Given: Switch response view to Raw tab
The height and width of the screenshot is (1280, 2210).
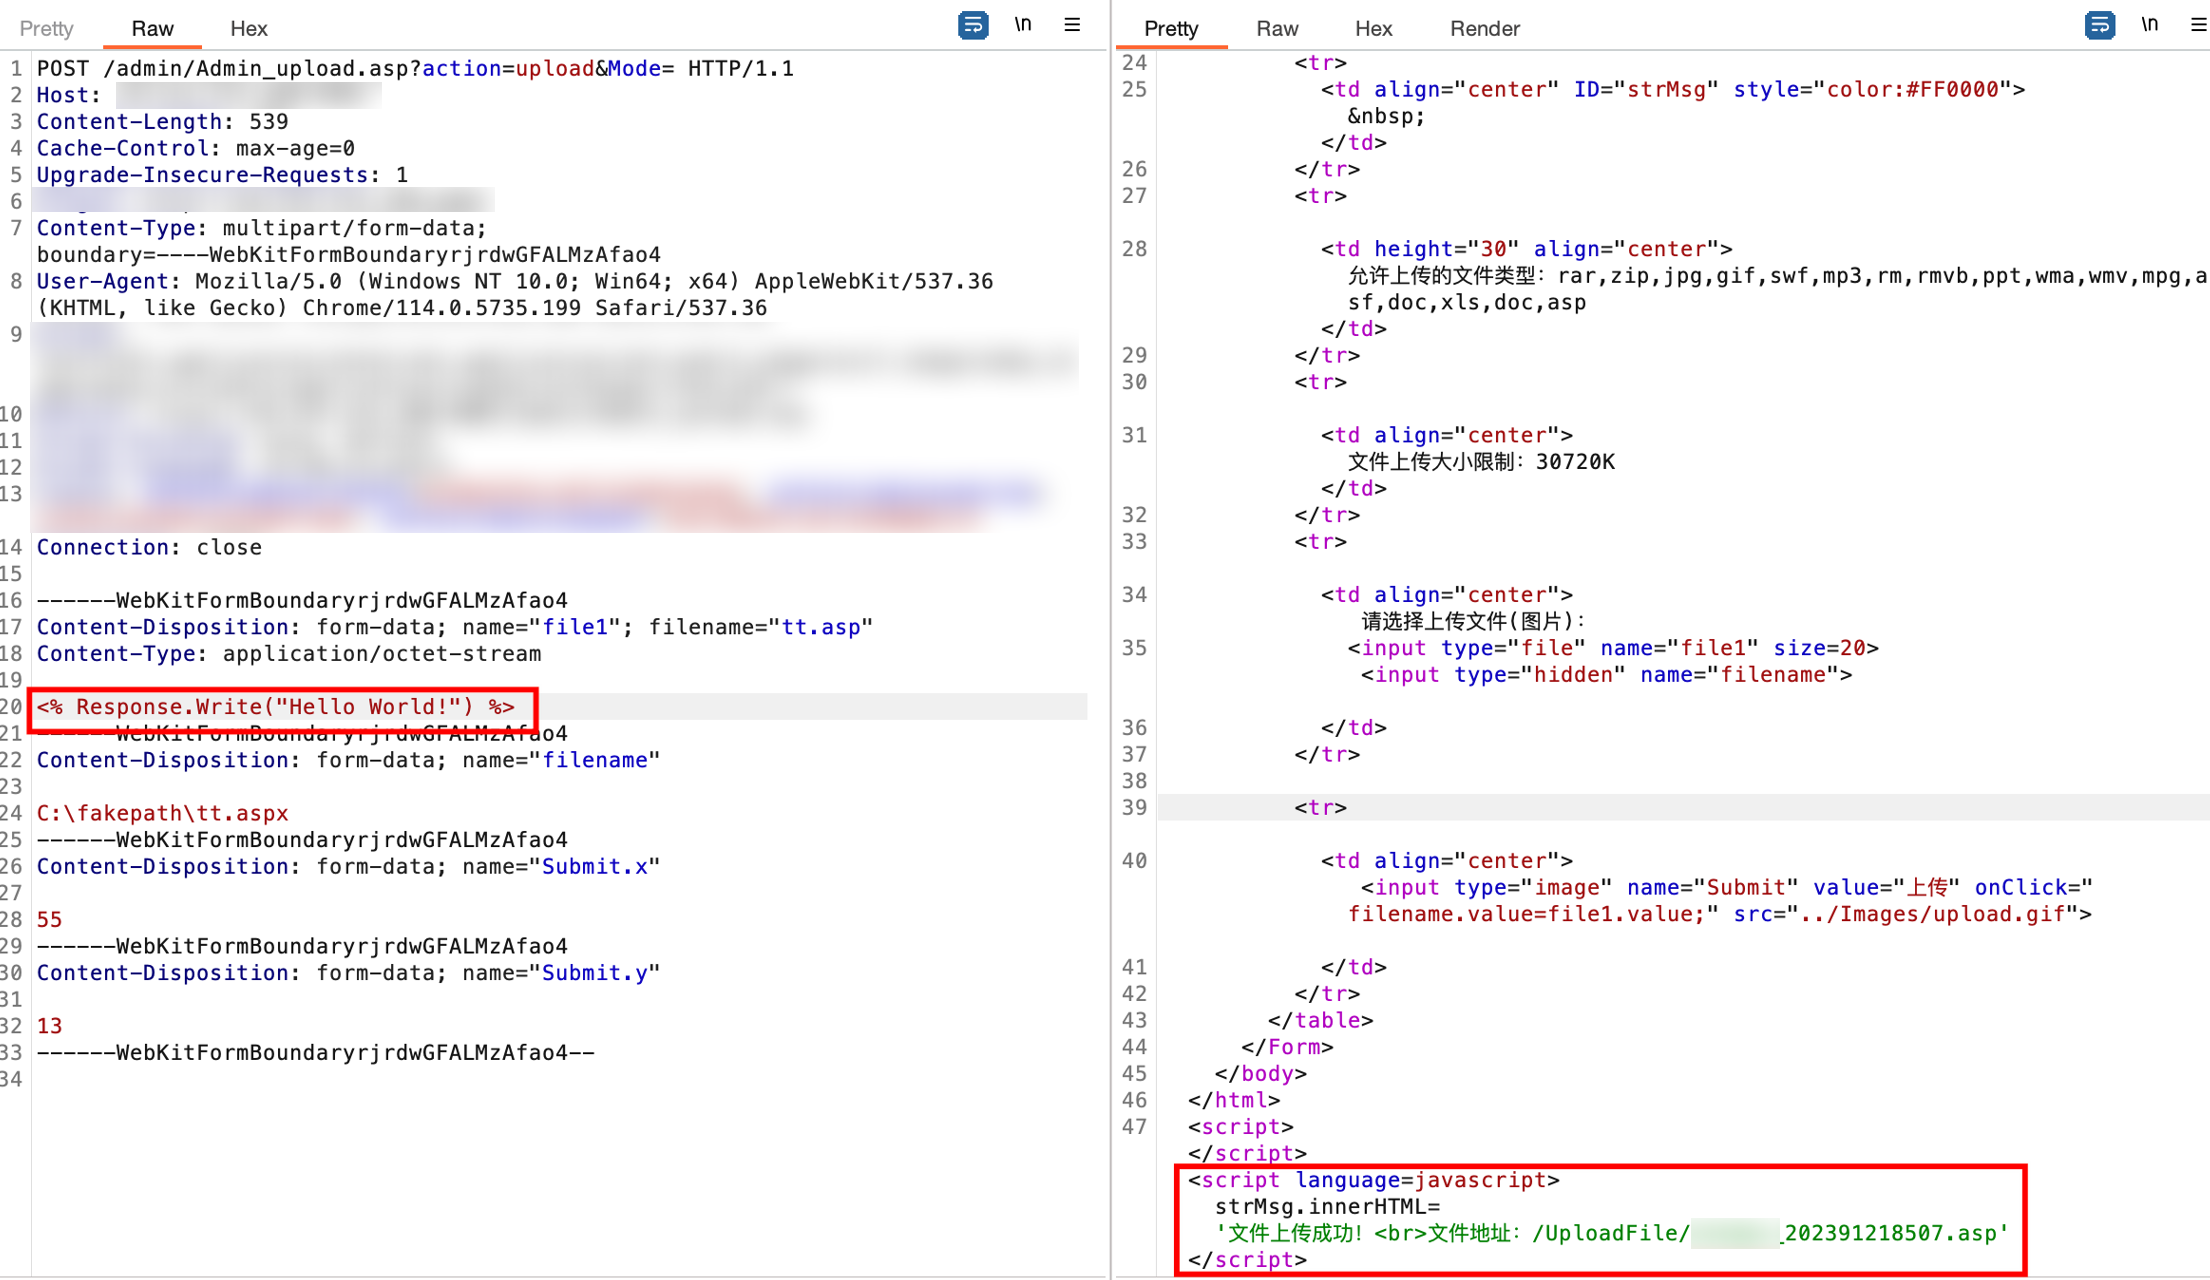Looking at the screenshot, I should 1277,28.
